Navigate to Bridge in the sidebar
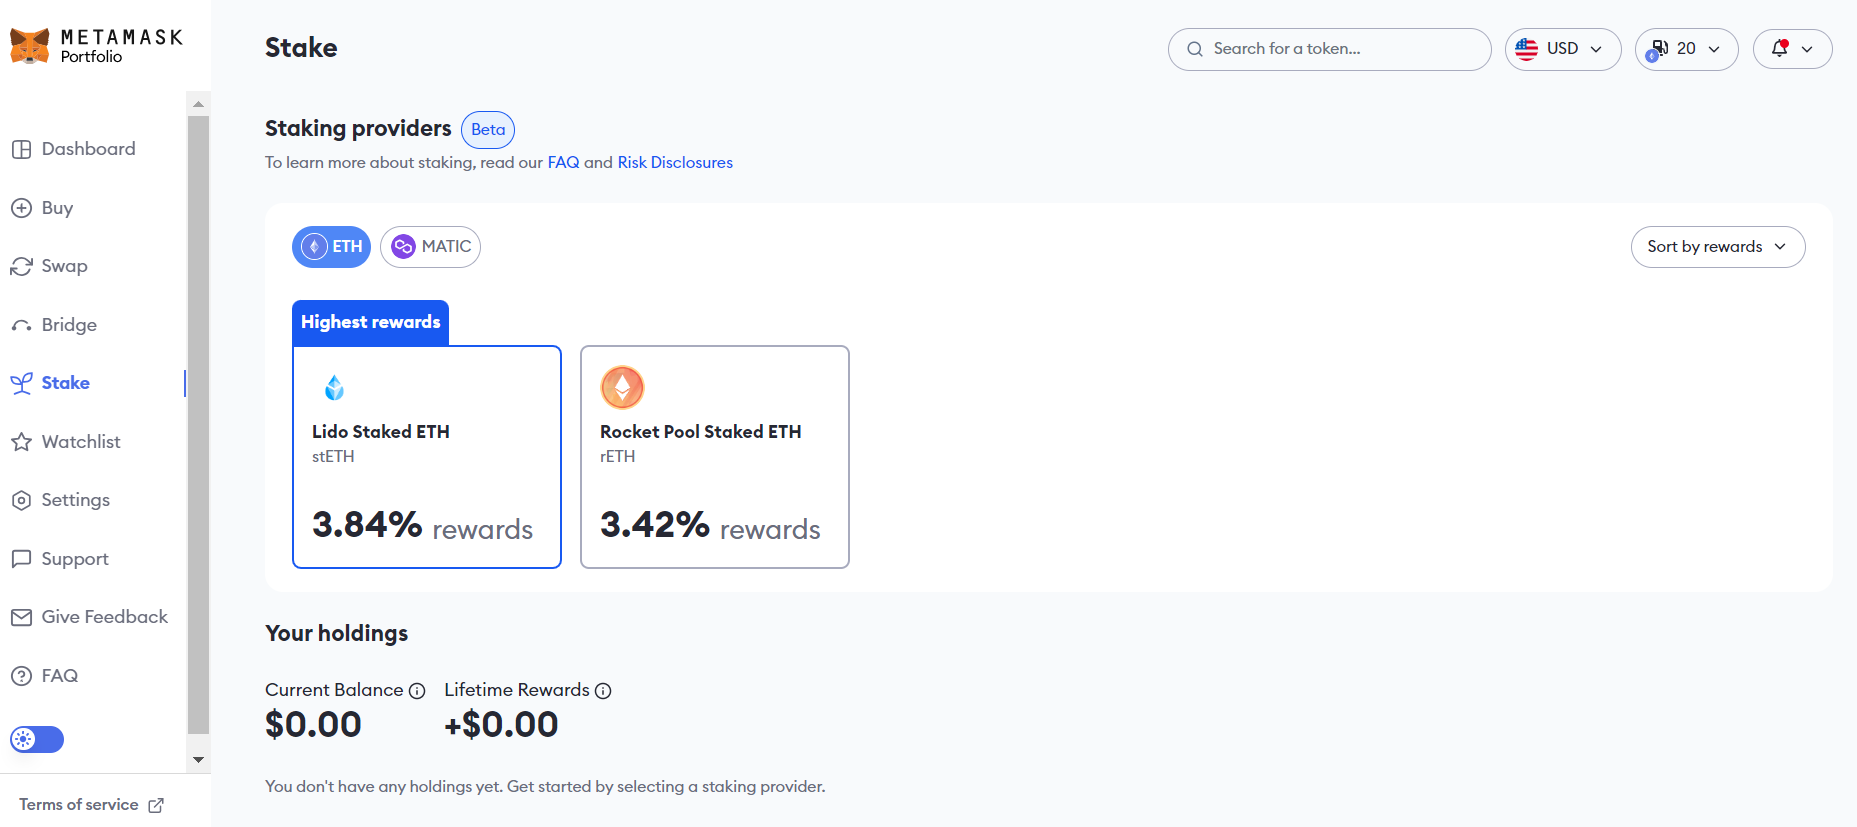Viewport: 1857px width, 827px height. 69,325
